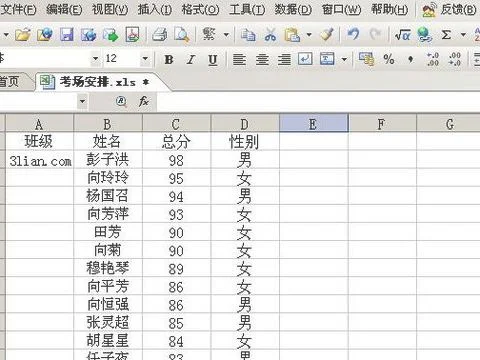Open the 窗口(W) menu

click(x=341, y=9)
